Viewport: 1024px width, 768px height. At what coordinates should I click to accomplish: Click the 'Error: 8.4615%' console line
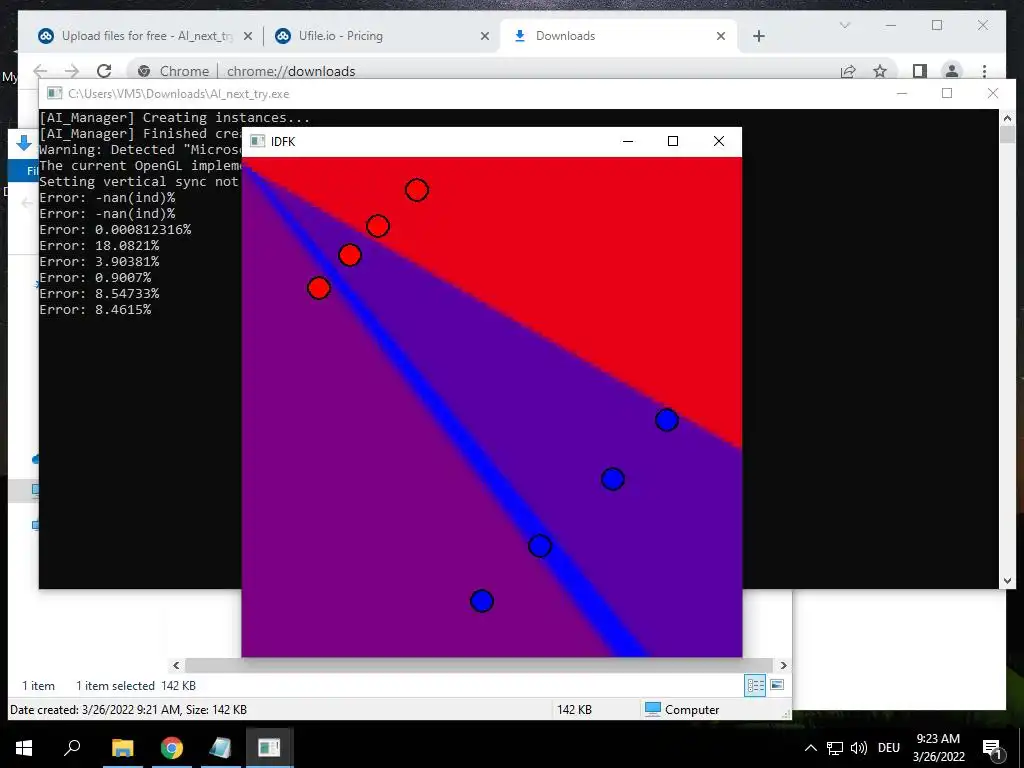point(95,310)
